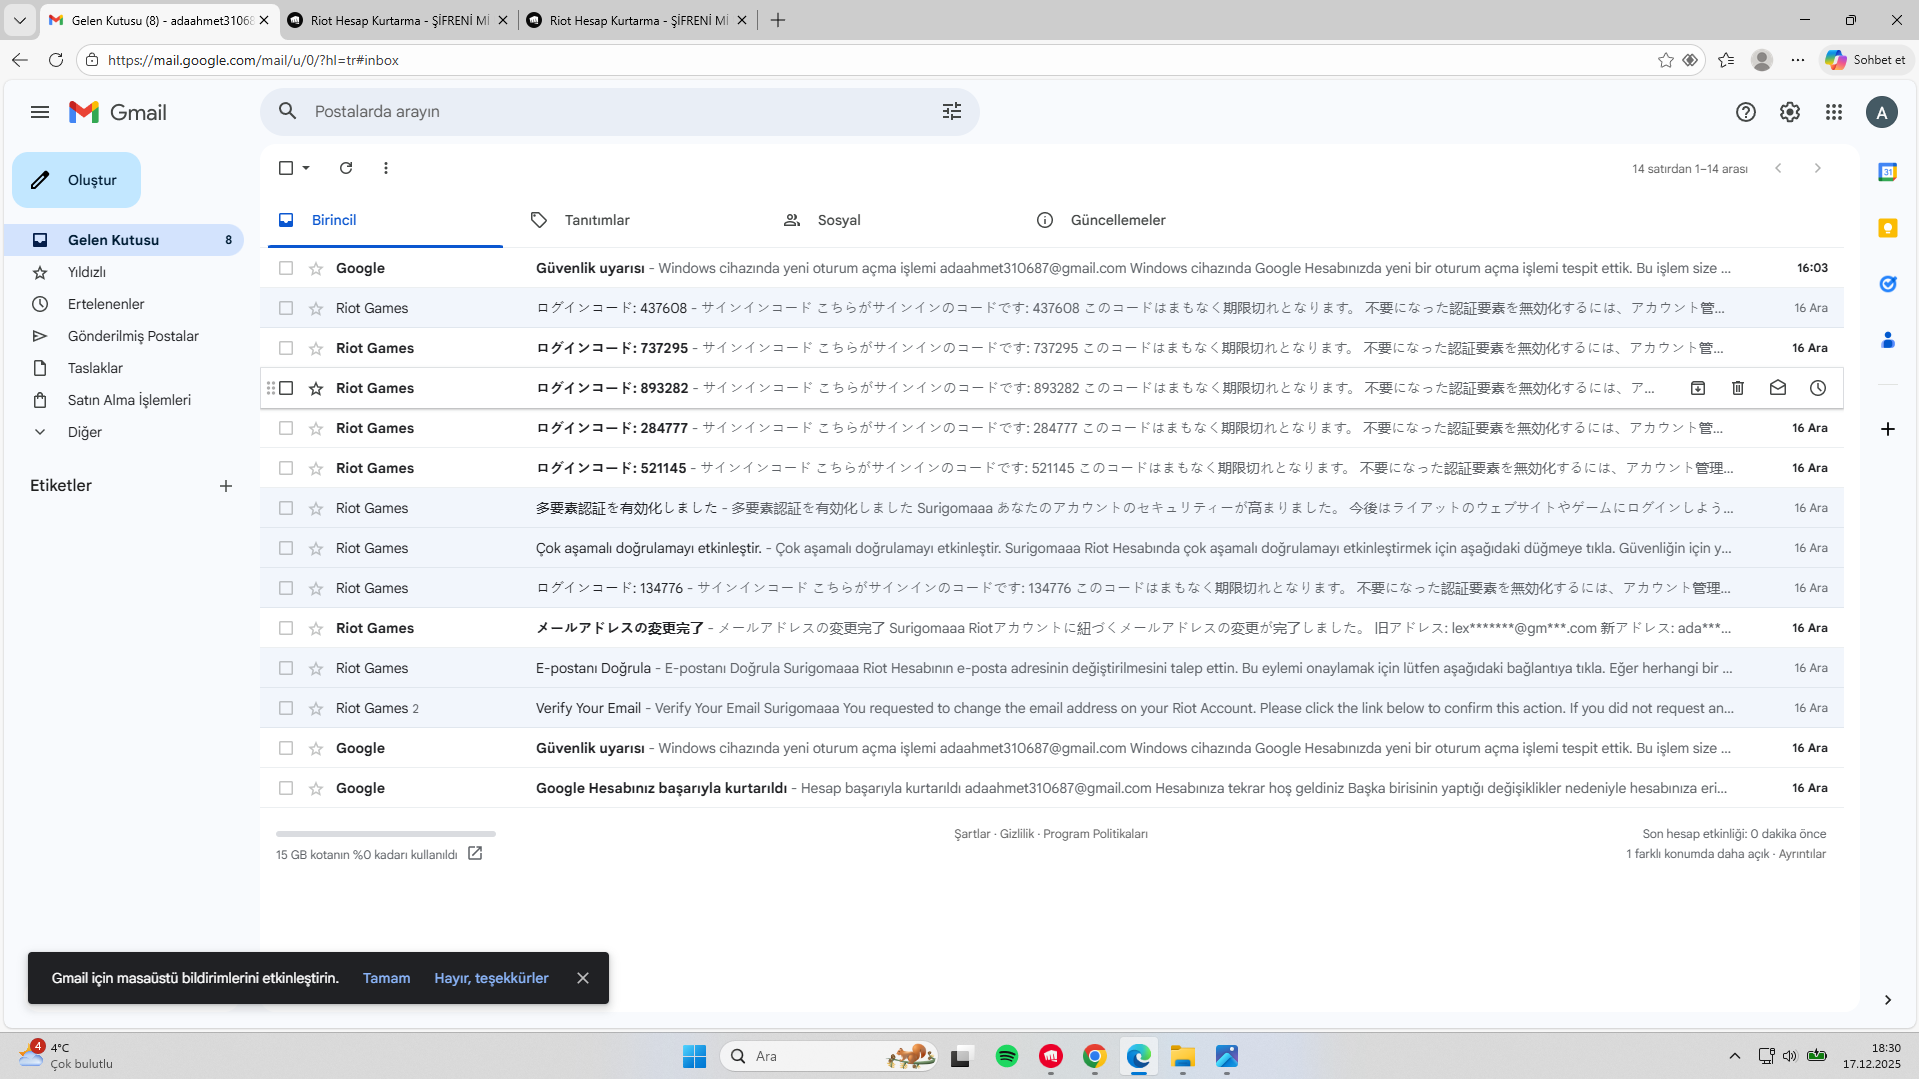The height and width of the screenshot is (1079, 1919).
Task: Select the Google Hesabınız başarıyla kurtarıldı checkbox
Action: [286, 788]
